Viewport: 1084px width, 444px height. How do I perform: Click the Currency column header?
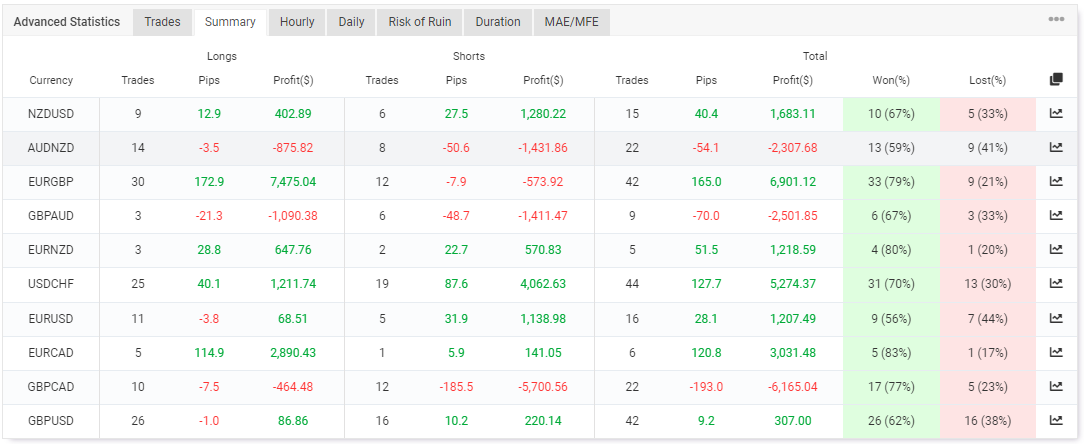tap(51, 80)
